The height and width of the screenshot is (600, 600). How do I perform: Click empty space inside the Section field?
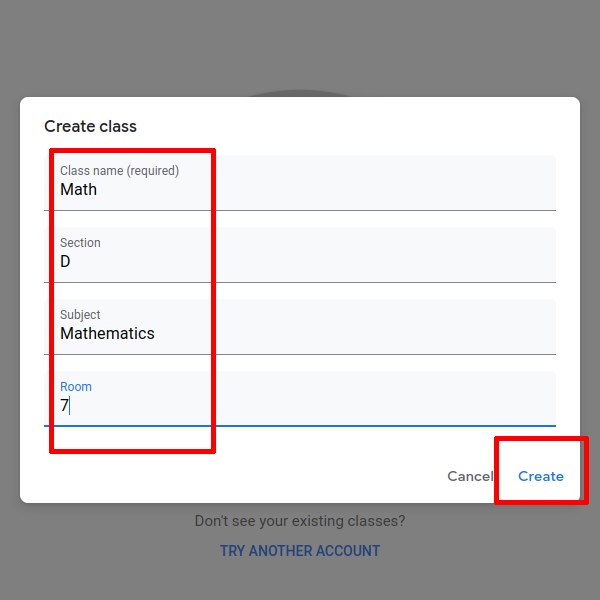click(400, 255)
